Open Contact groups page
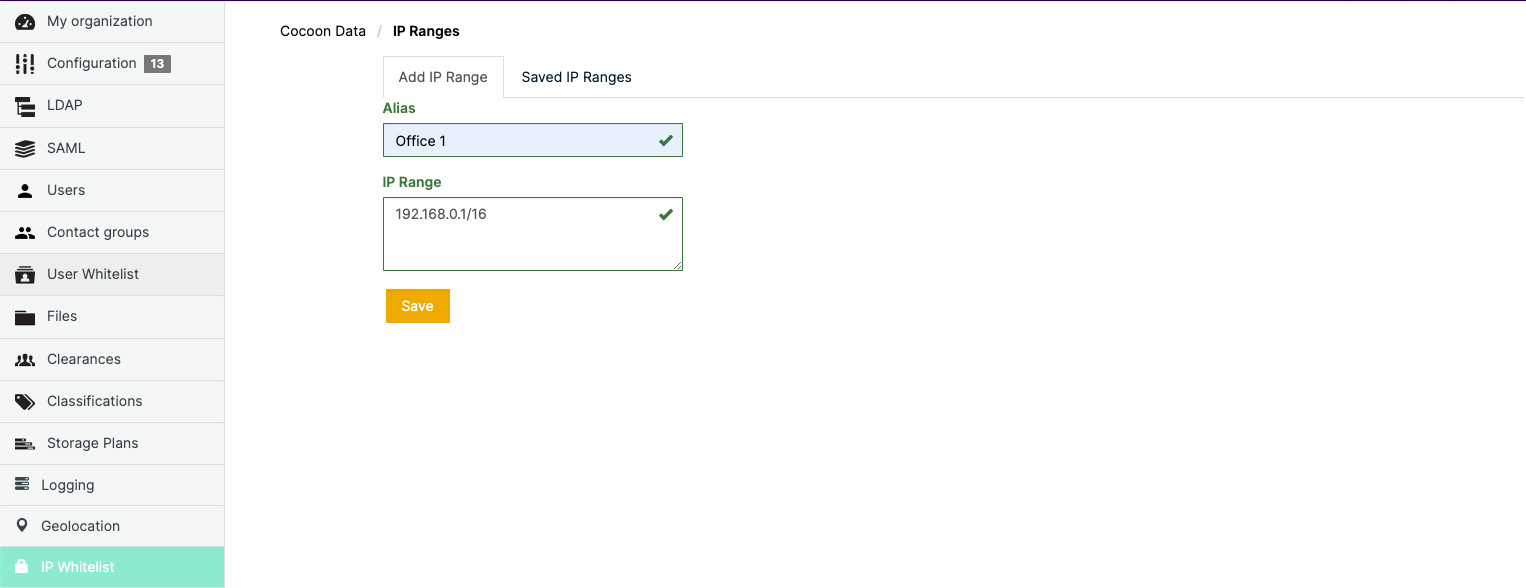This screenshot has width=1526, height=588. click(x=112, y=232)
